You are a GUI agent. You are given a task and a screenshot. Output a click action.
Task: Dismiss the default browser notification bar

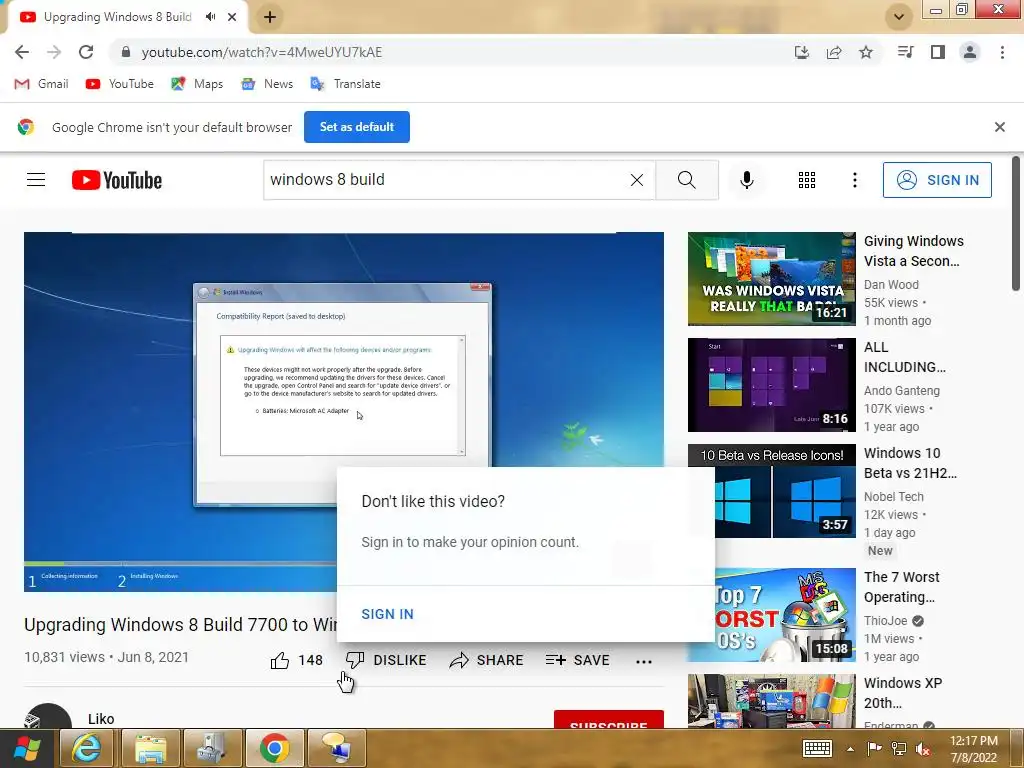pos(1000,127)
